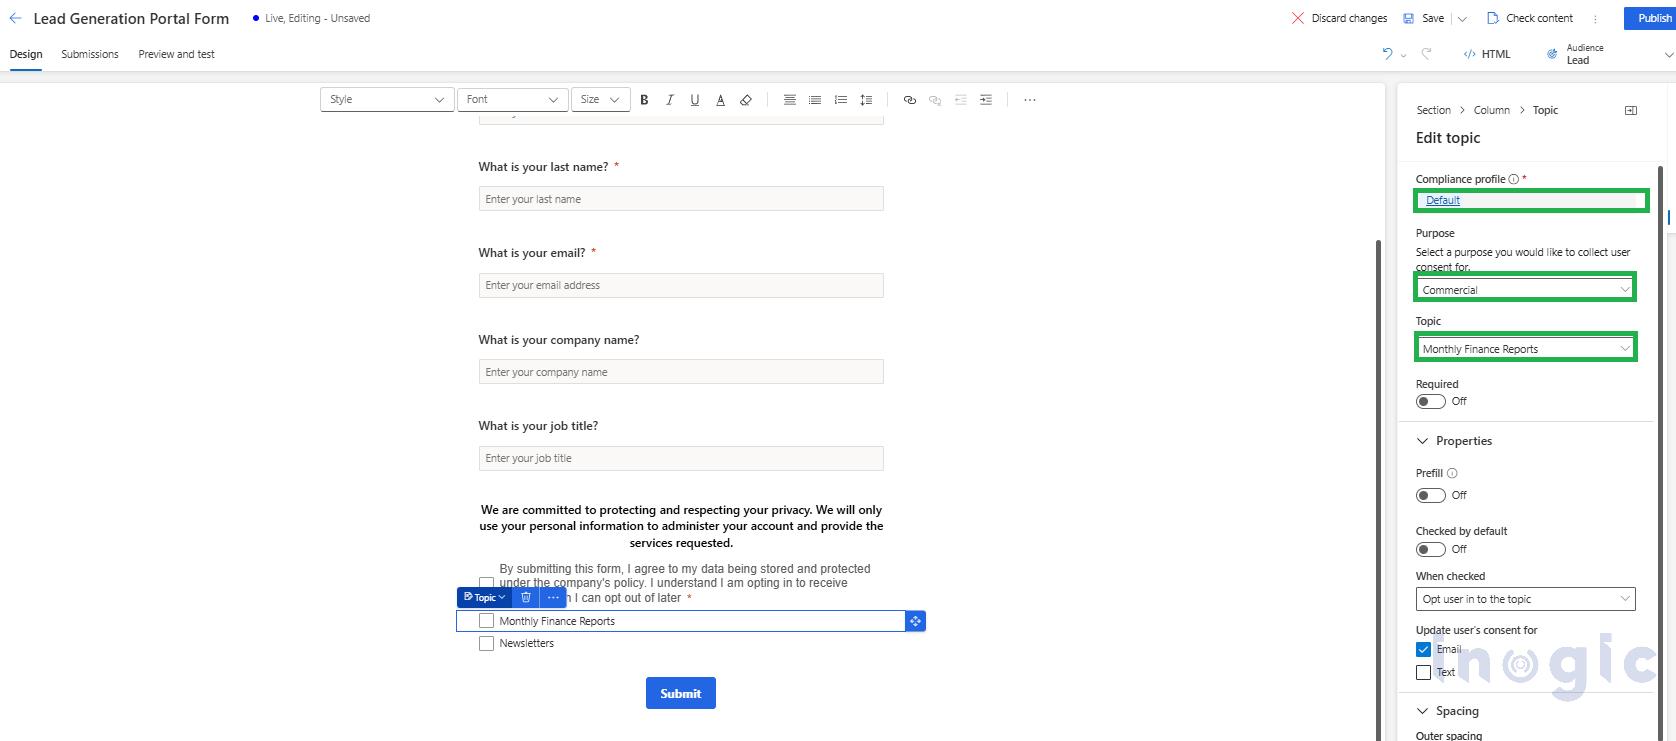Open the Default compliance profile link

click(x=1443, y=200)
